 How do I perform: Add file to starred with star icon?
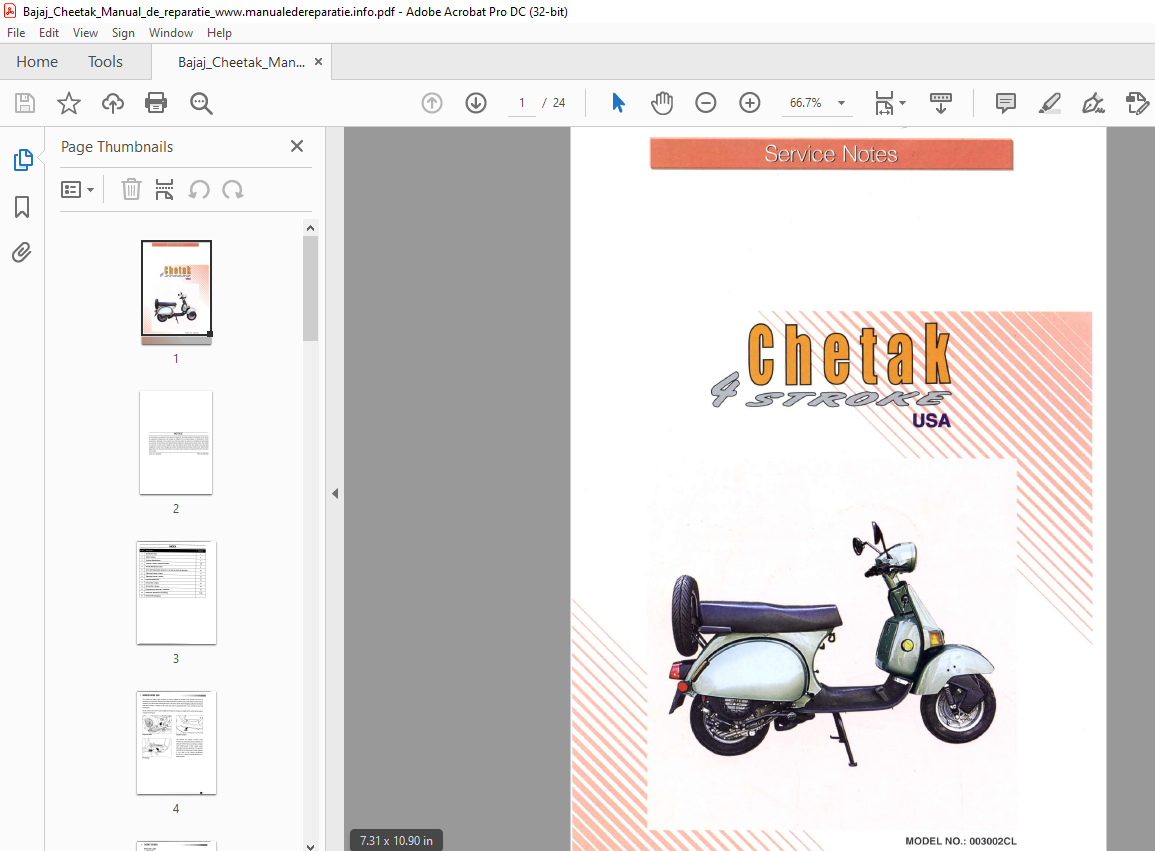69,103
